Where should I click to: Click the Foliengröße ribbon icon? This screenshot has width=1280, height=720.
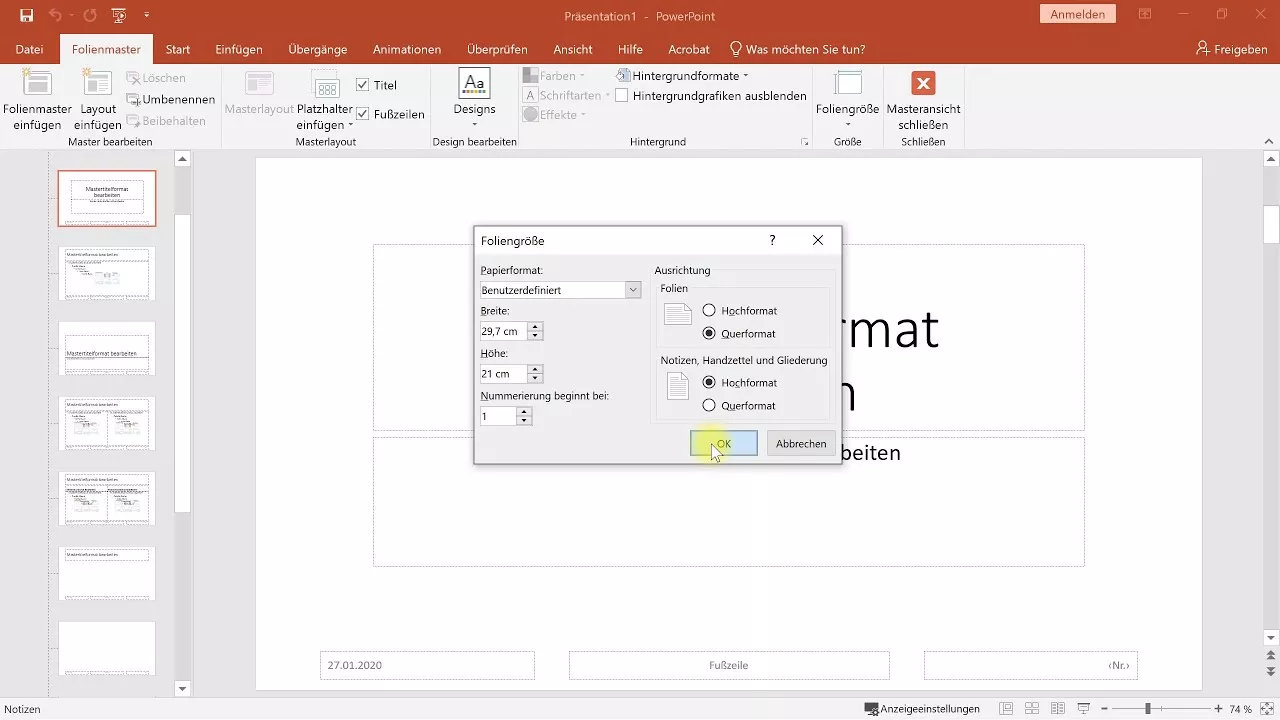point(847,97)
